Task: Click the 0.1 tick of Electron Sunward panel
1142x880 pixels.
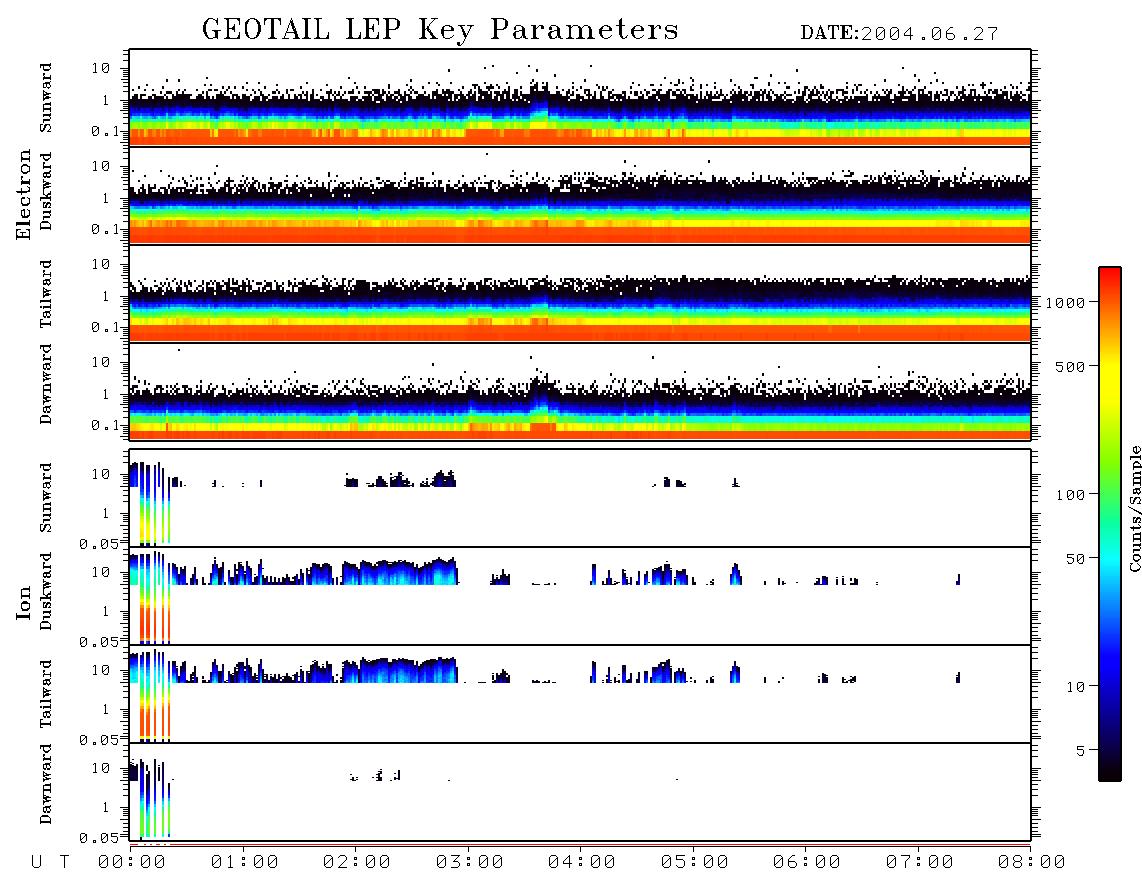Action: click(x=106, y=131)
